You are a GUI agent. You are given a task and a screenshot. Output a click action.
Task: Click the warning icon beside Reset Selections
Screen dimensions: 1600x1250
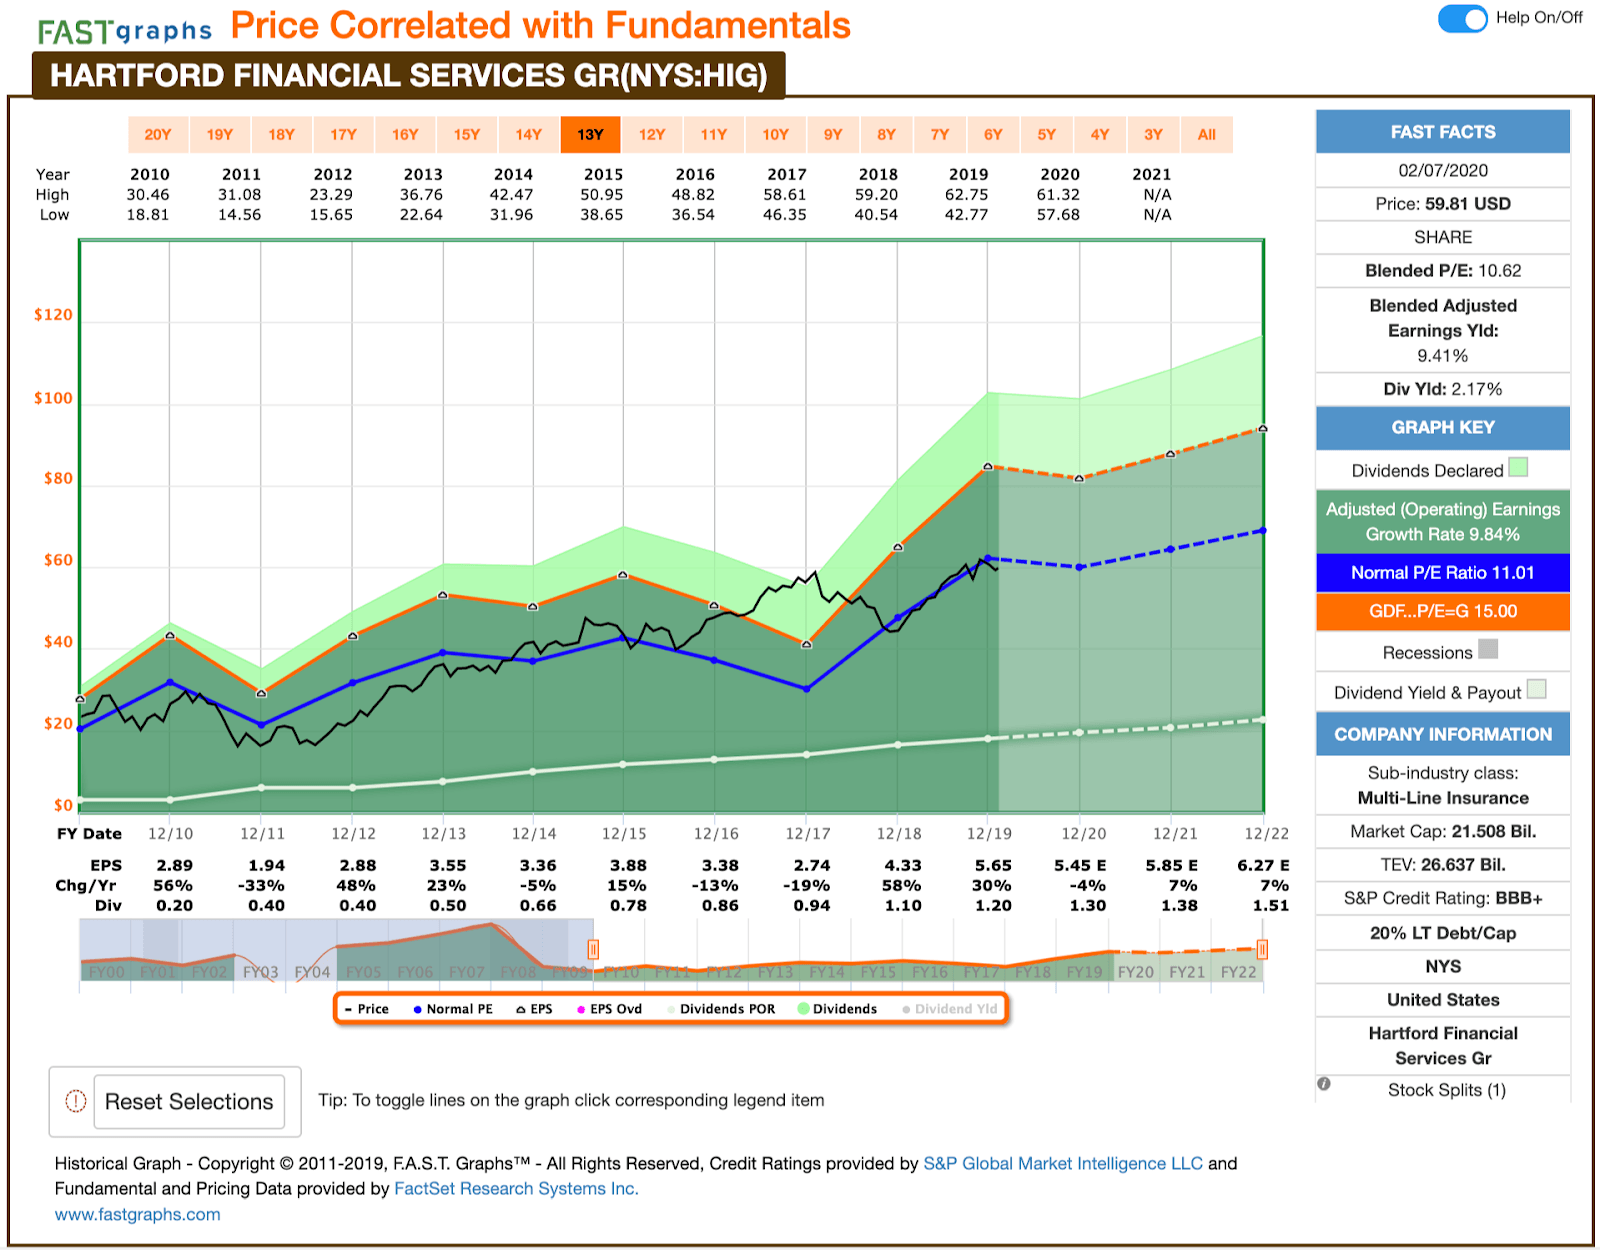click(x=76, y=1101)
